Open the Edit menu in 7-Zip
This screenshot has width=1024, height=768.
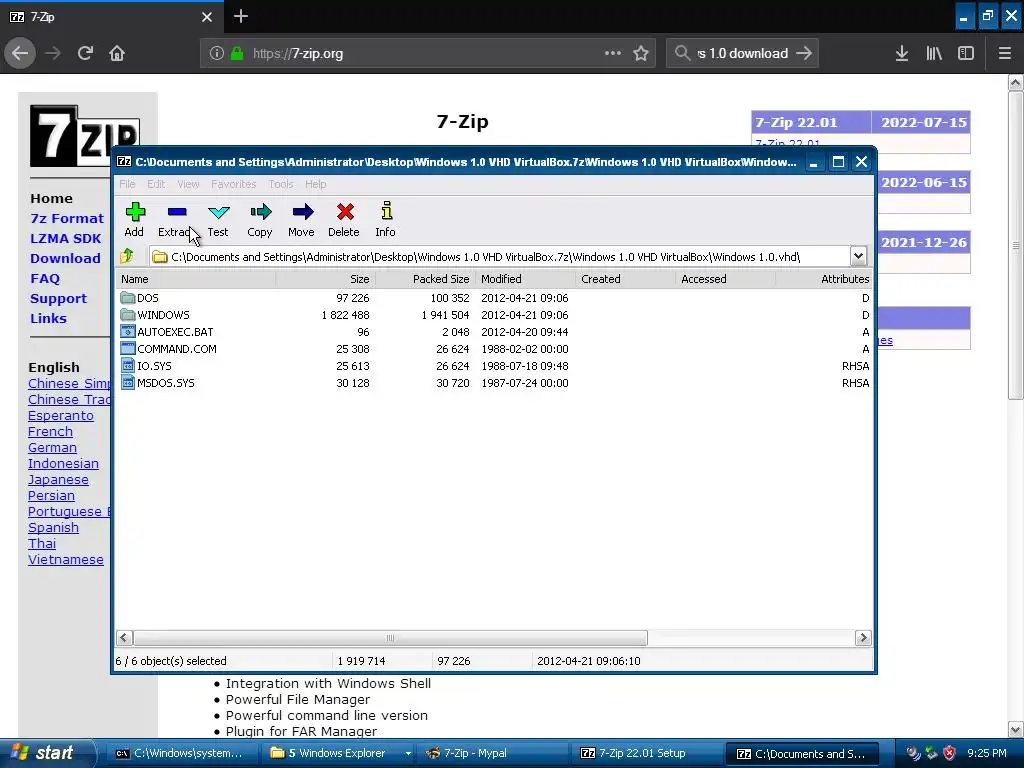[x=156, y=184]
